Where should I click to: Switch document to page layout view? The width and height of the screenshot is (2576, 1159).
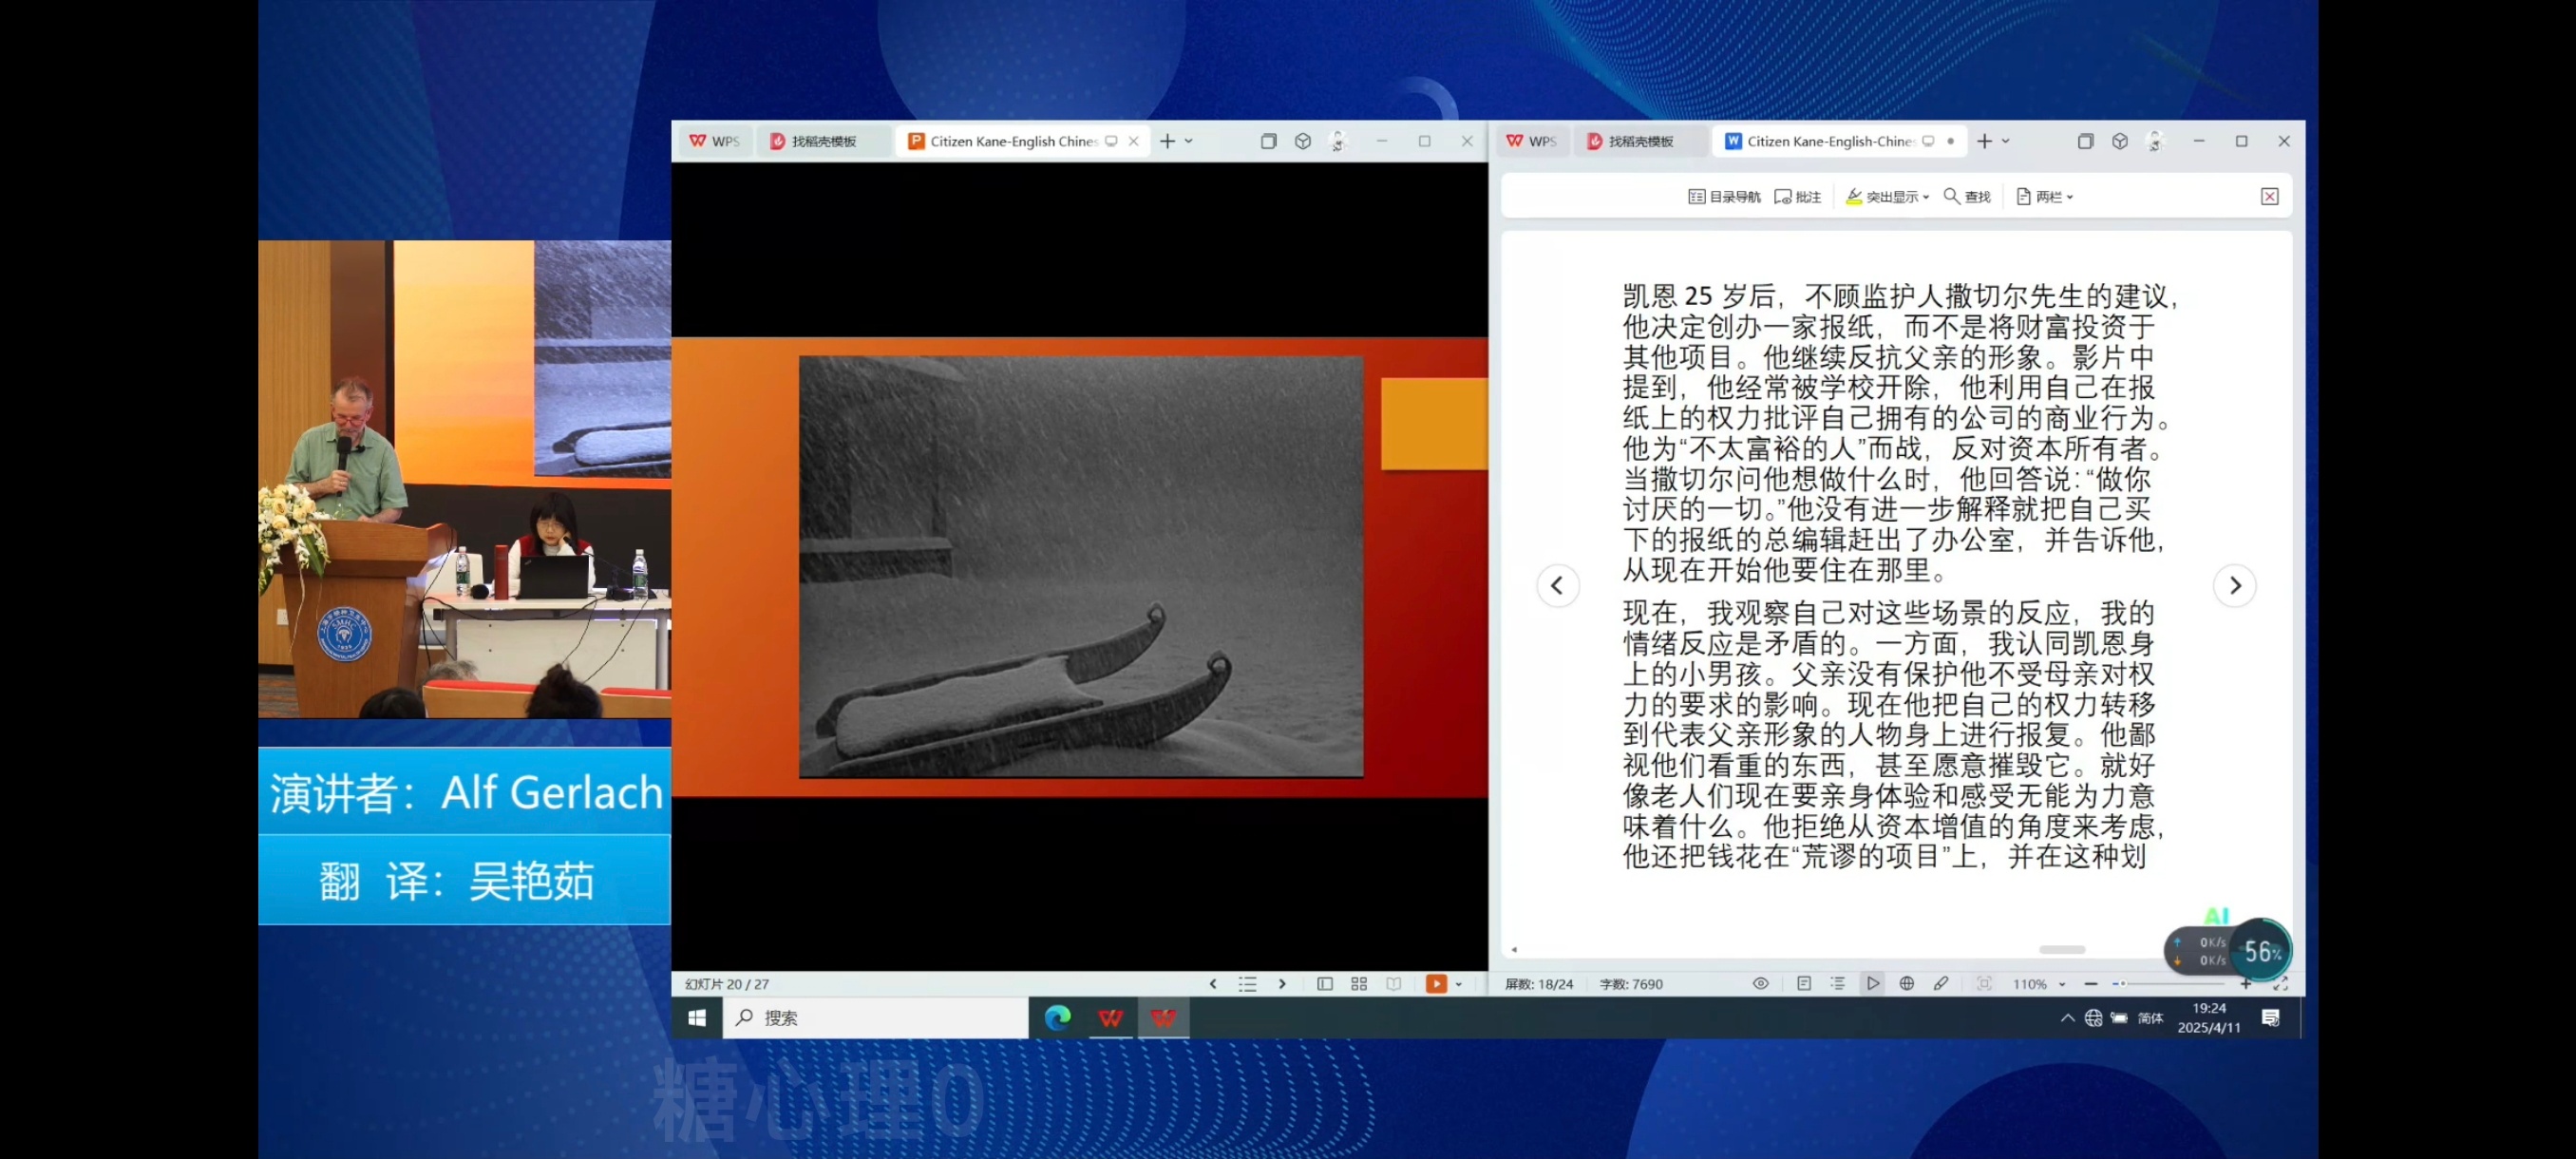point(1804,984)
